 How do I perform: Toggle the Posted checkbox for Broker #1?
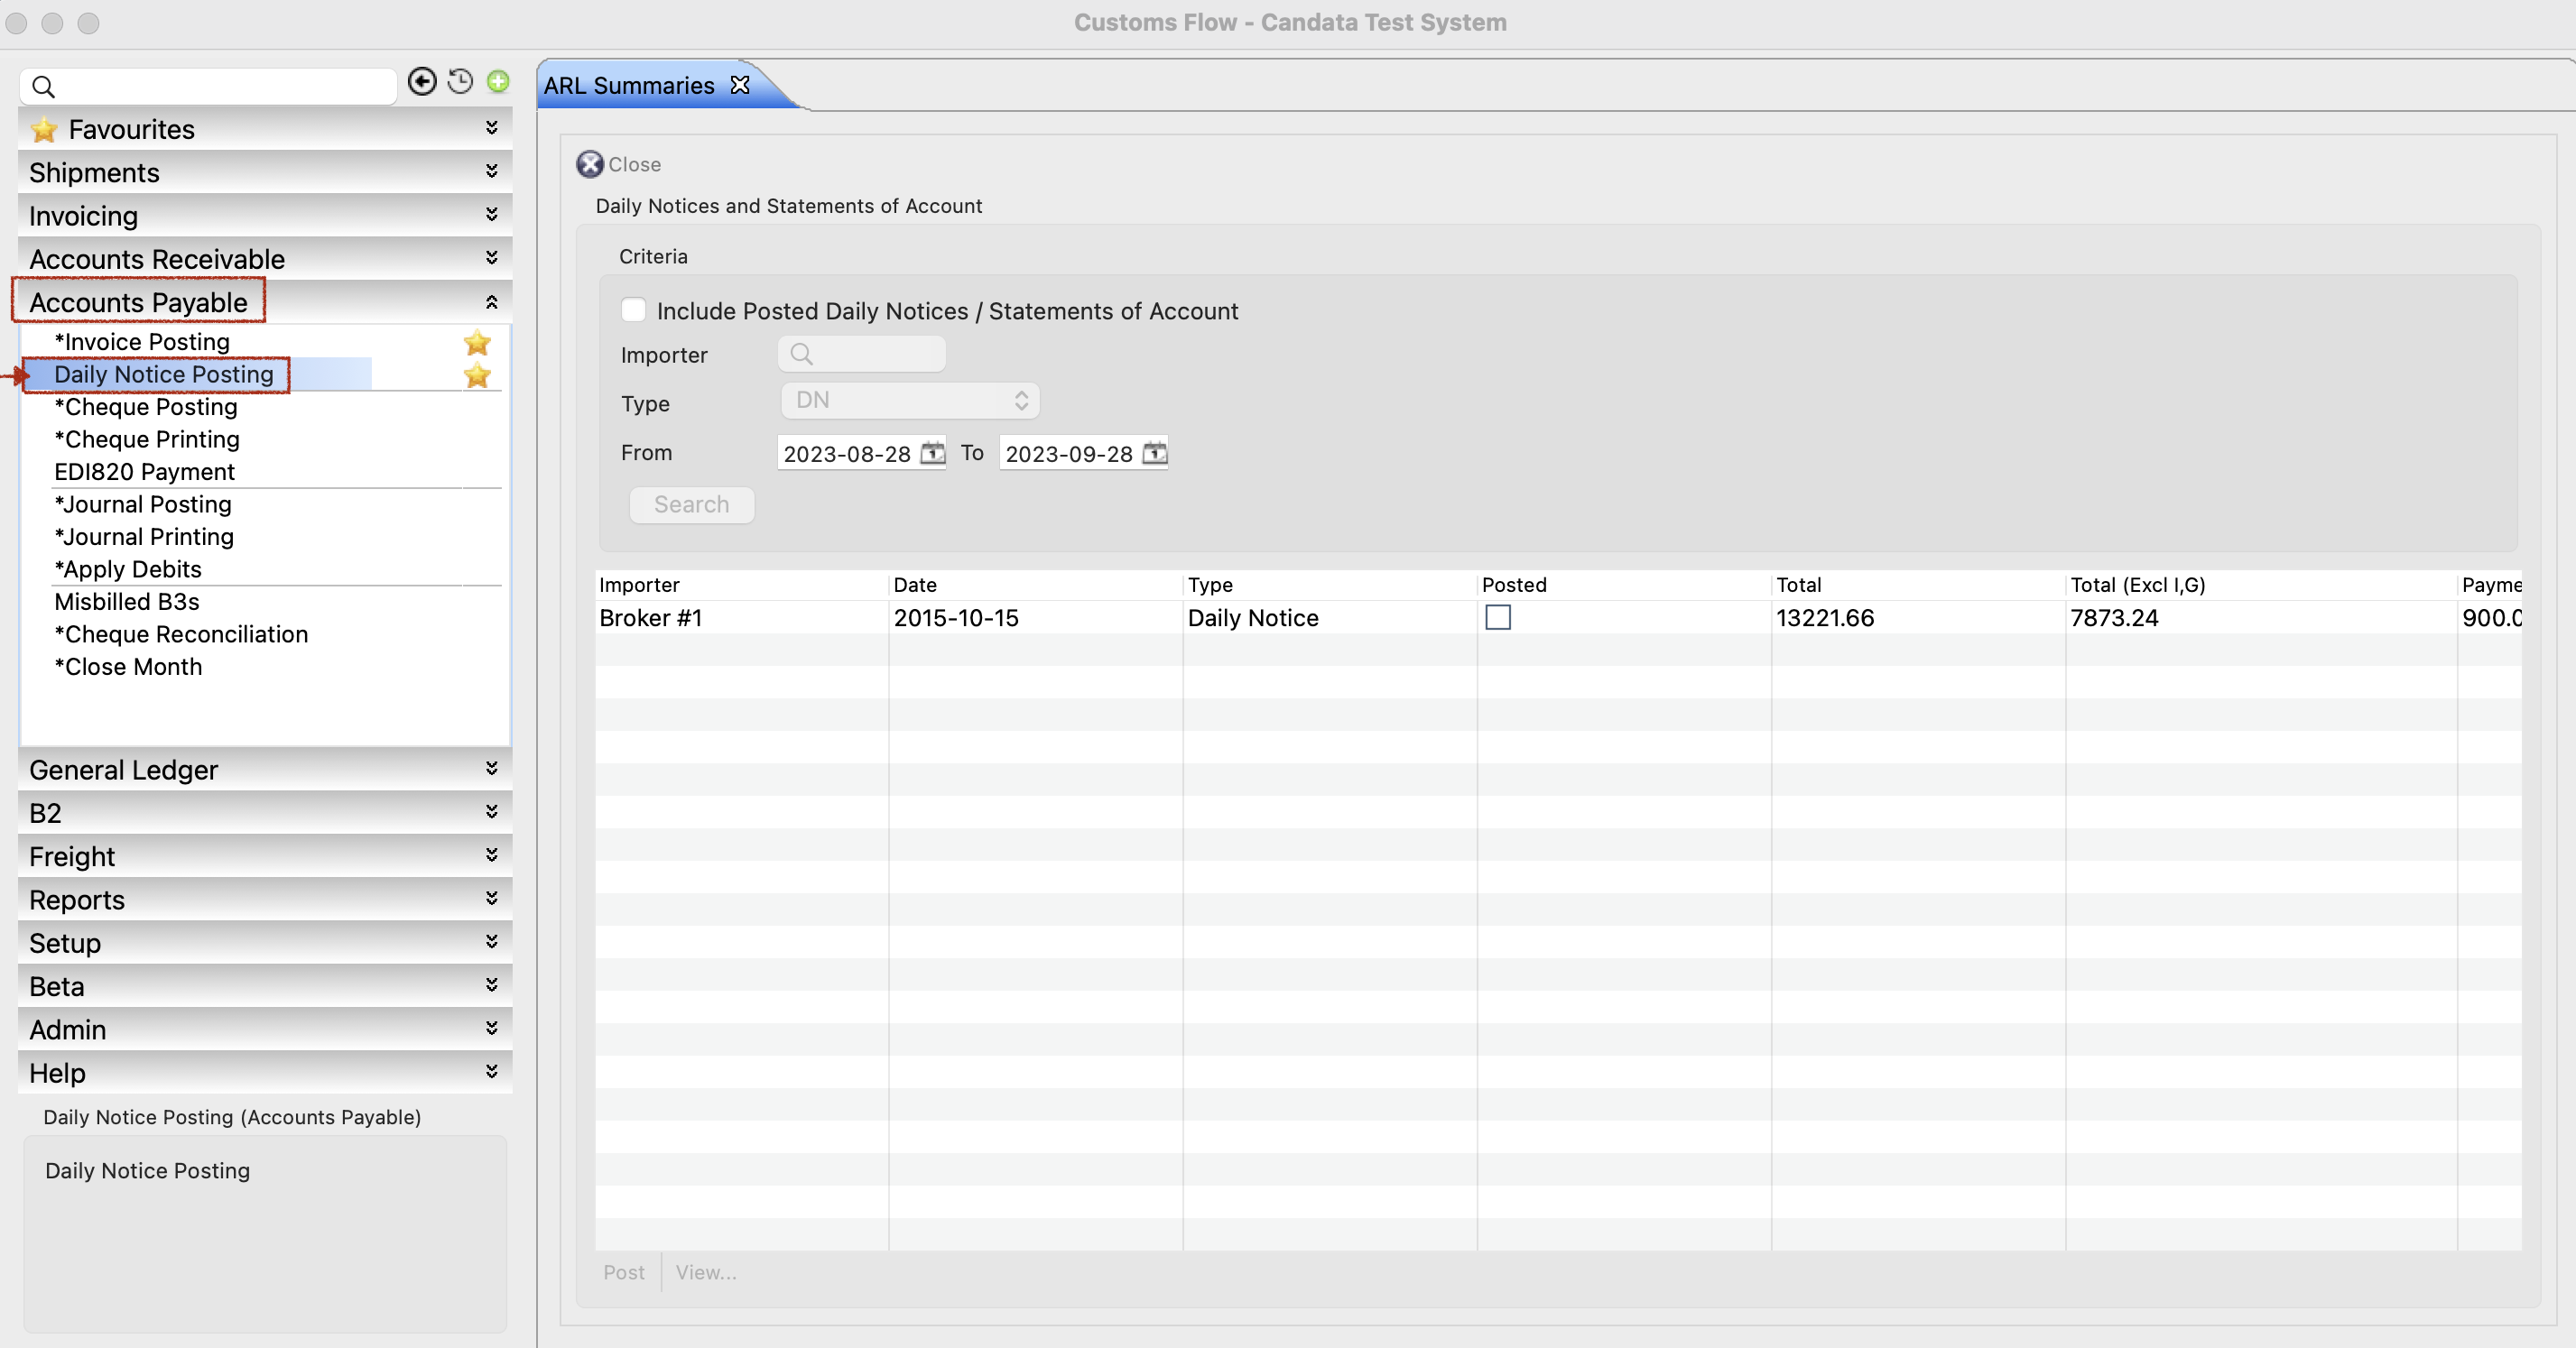[1497, 618]
